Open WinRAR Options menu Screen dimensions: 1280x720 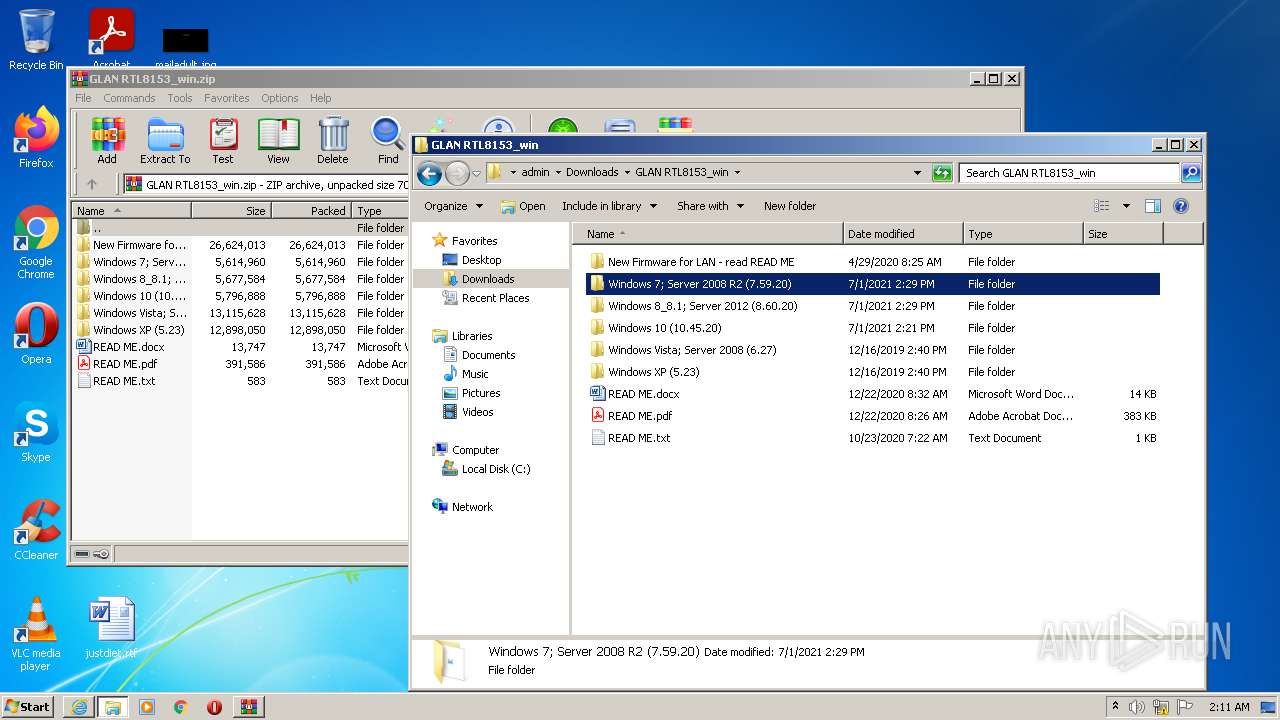[280, 98]
